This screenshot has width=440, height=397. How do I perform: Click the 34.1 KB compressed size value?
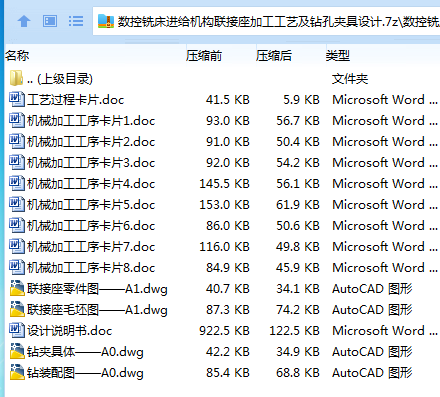point(298,289)
